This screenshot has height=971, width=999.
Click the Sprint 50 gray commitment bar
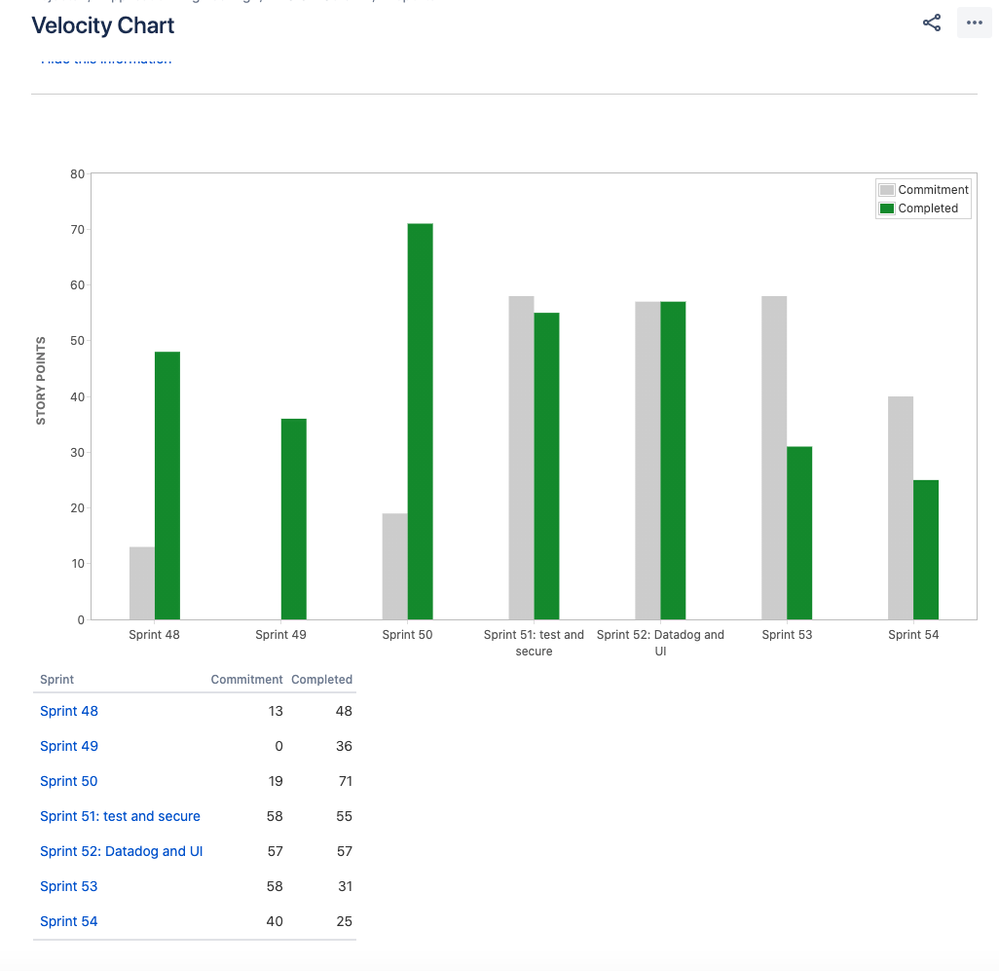[395, 566]
